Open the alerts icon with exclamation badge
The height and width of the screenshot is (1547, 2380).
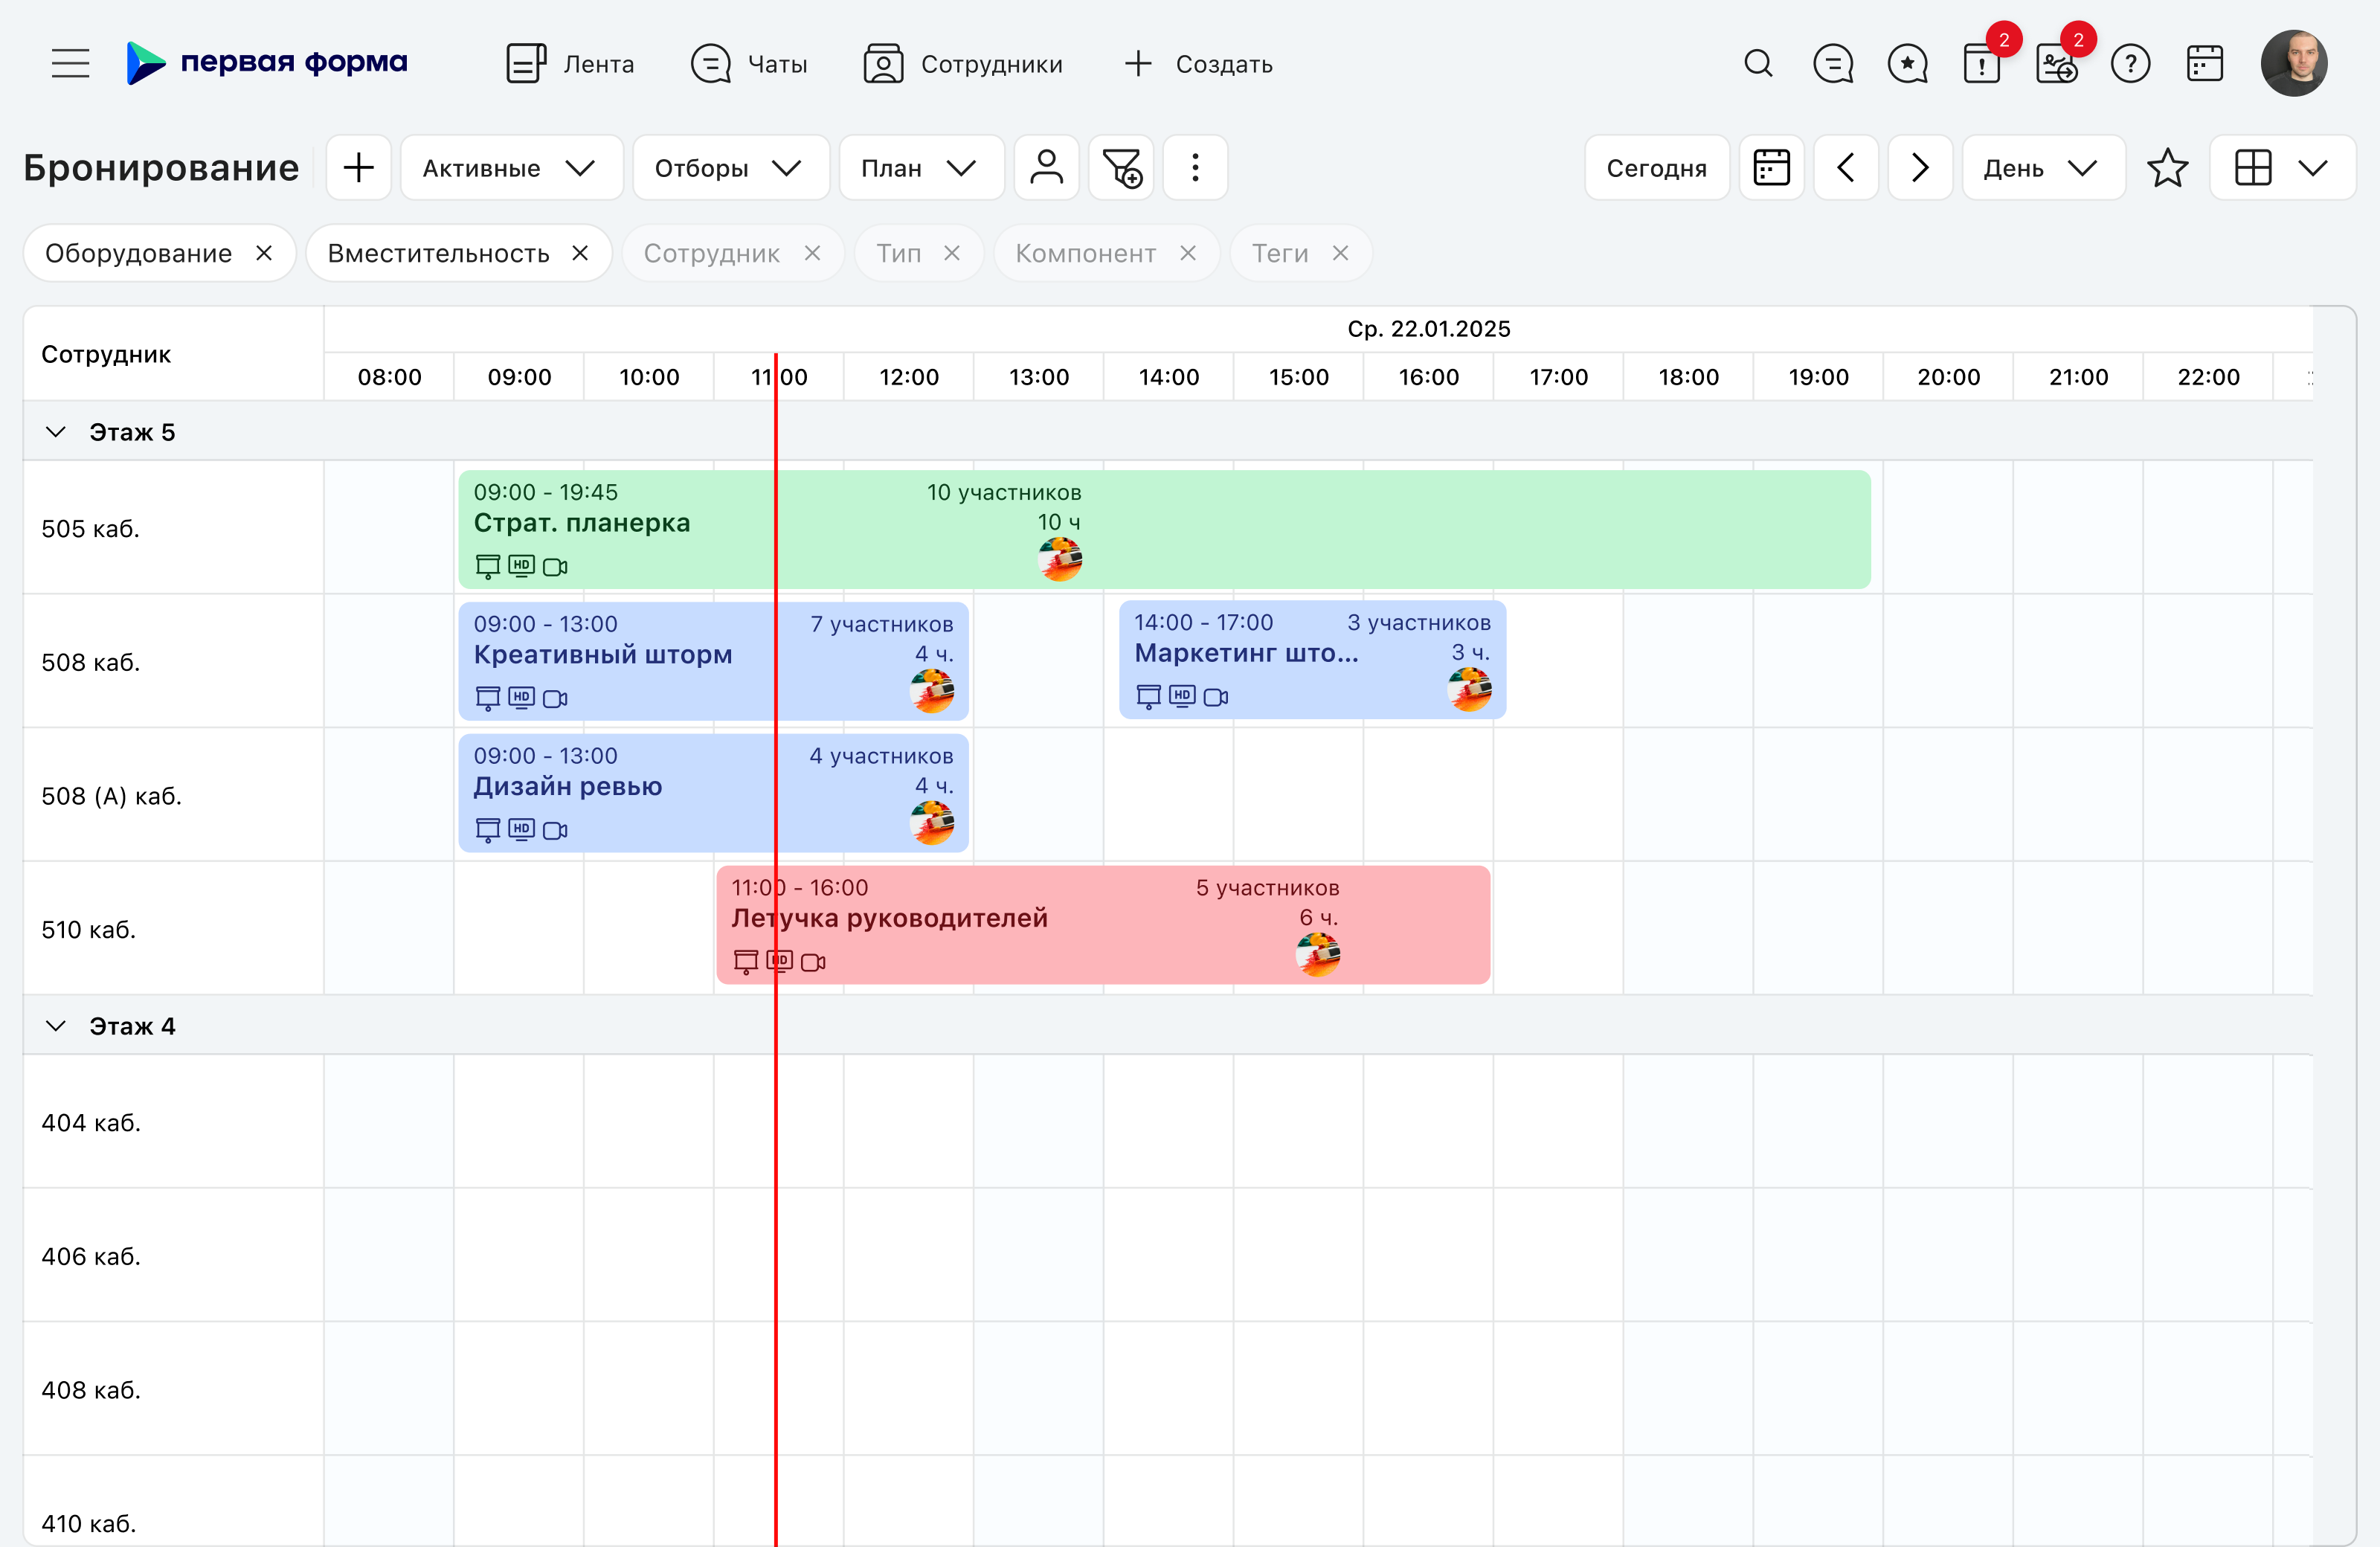[x=1982, y=64]
